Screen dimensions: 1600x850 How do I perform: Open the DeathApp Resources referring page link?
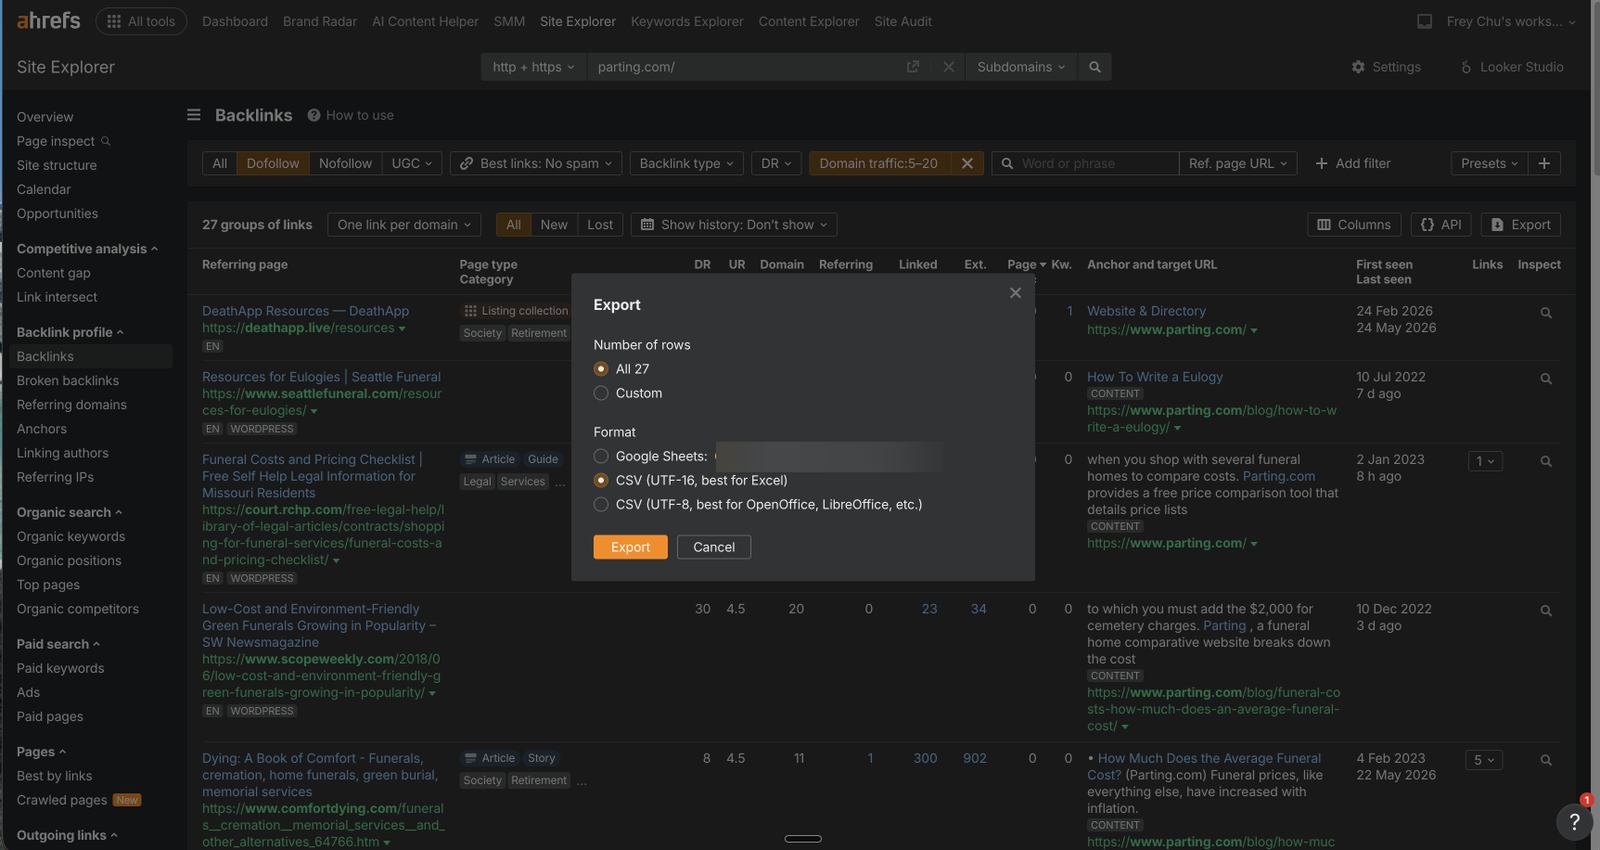point(305,311)
